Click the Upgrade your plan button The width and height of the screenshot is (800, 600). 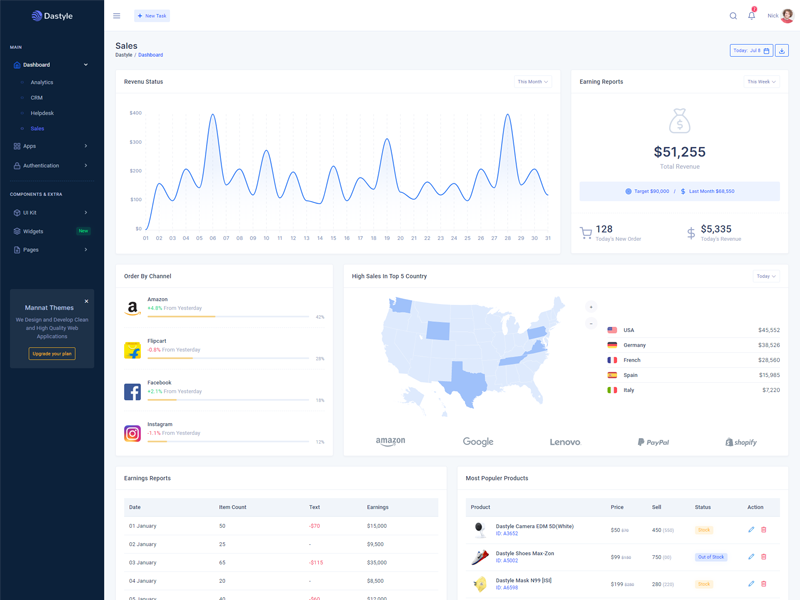(52, 354)
